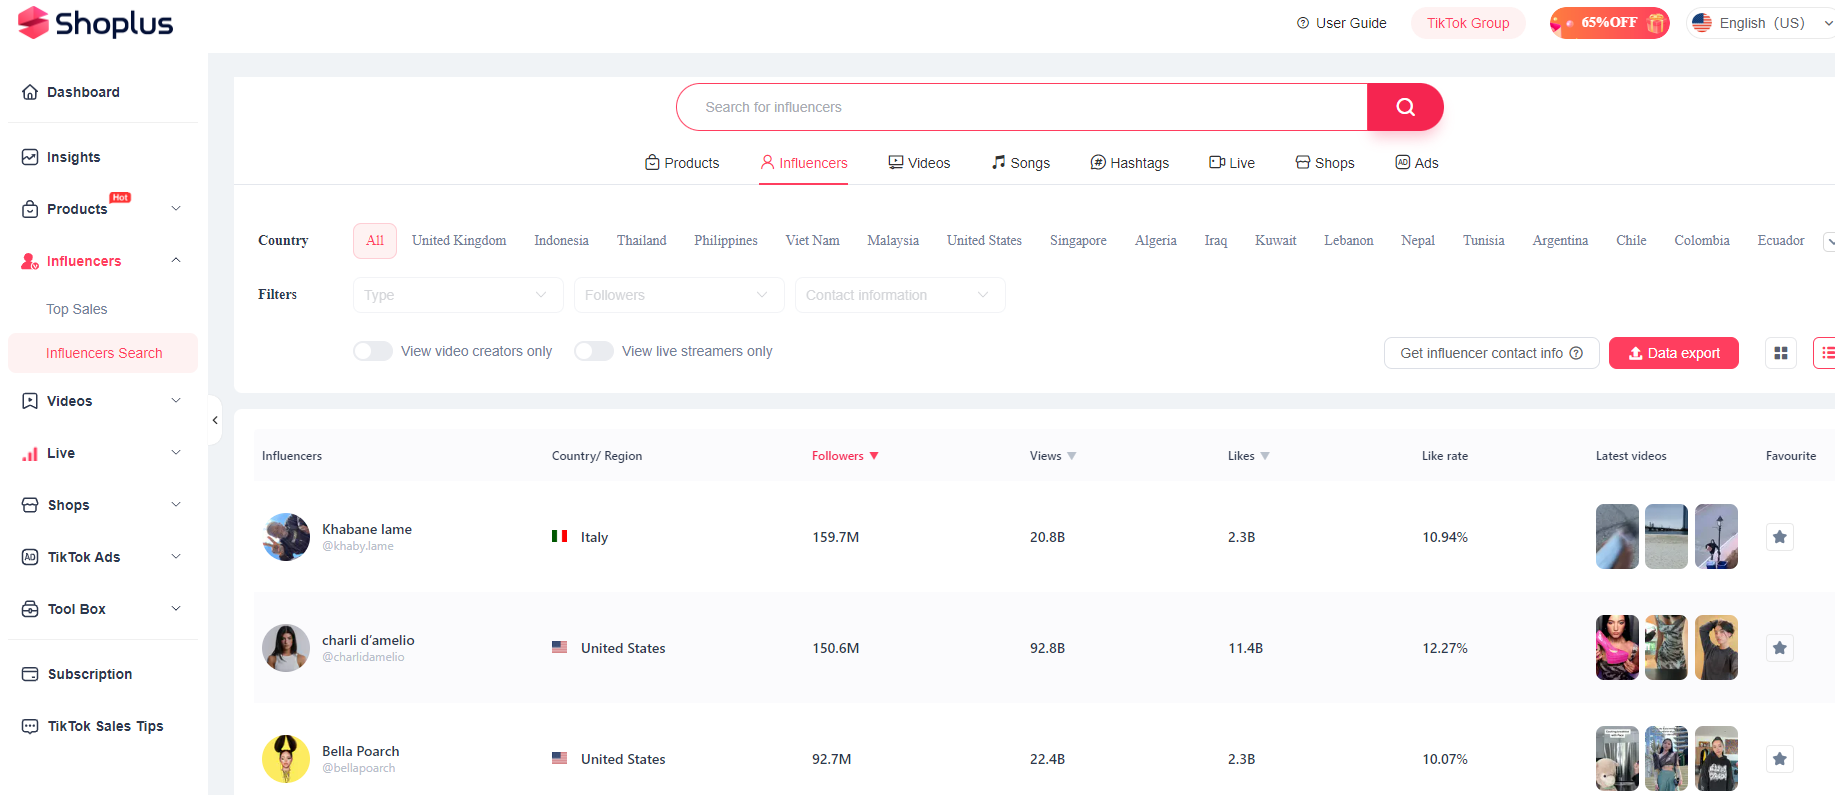Viewport: 1835px width, 795px height.
Task: Open the 65% OFF gift promo
Action: 1609,23
